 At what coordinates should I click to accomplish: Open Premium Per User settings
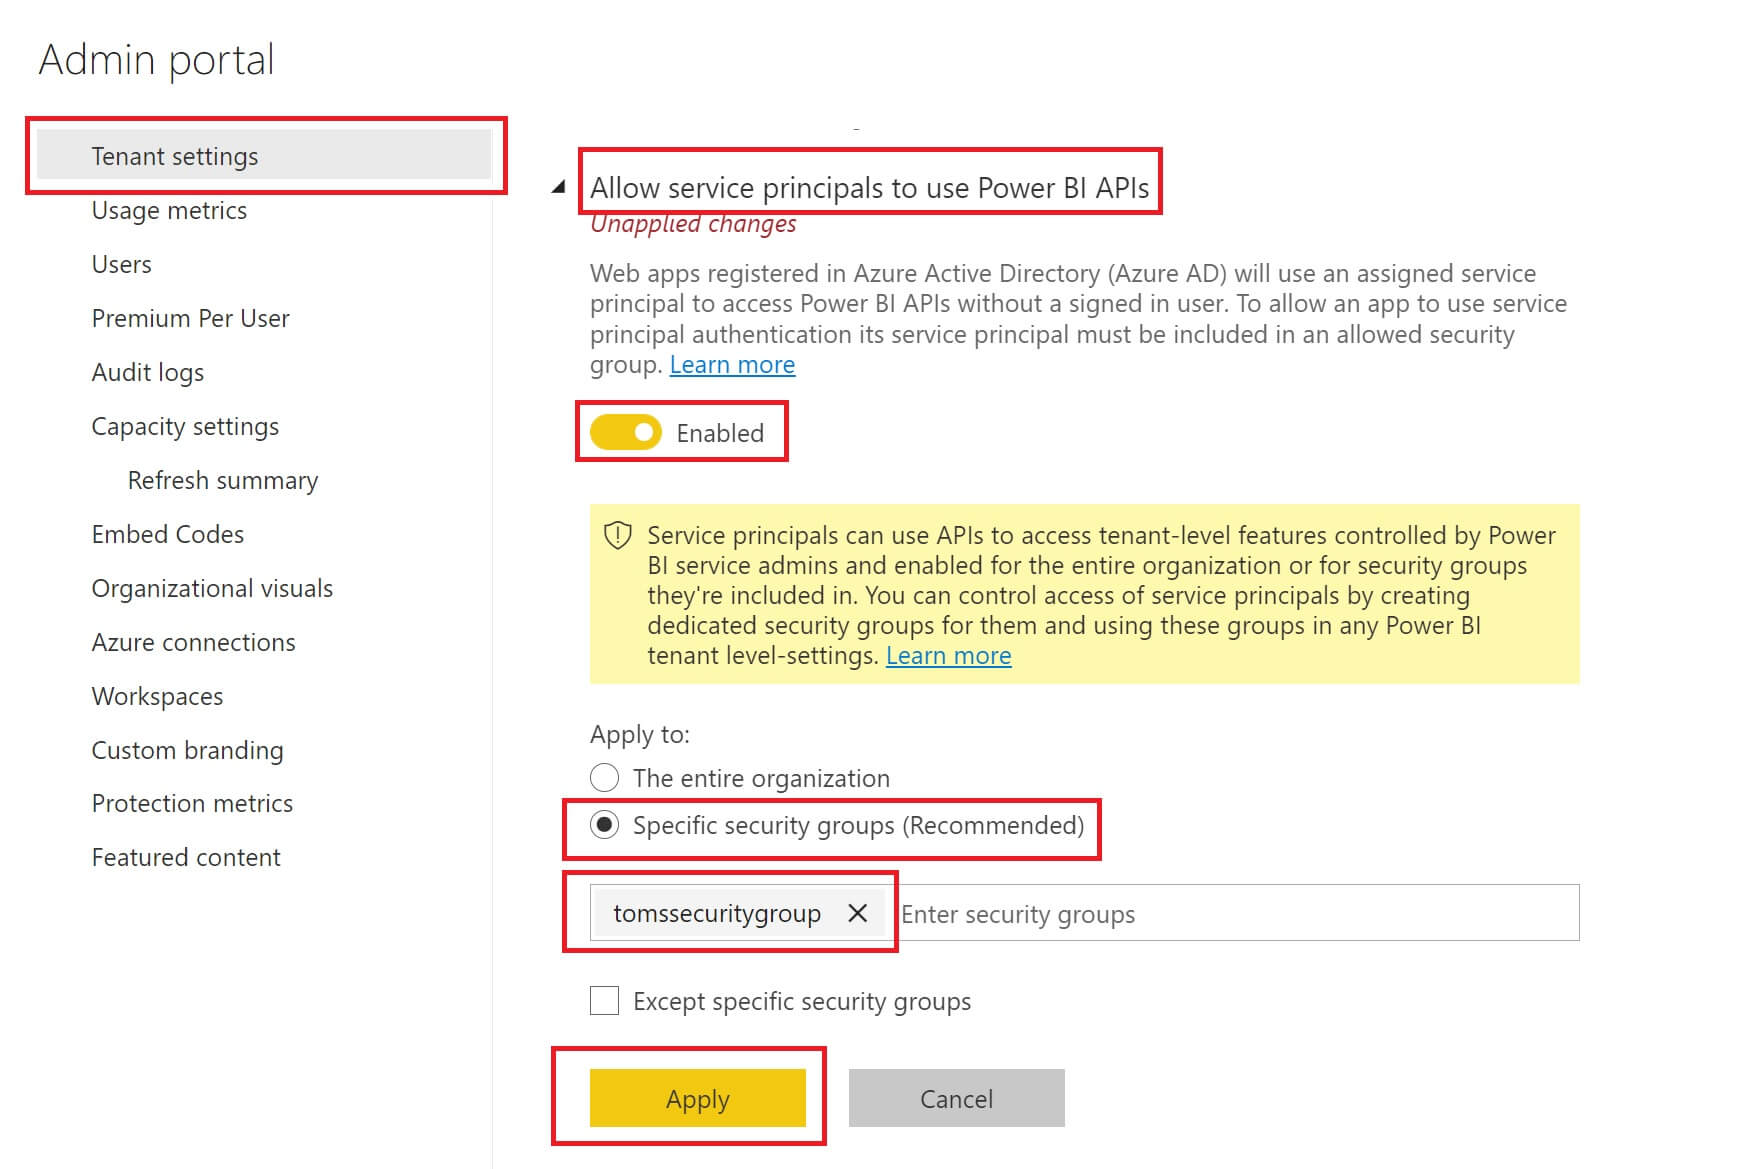[190, 318]
